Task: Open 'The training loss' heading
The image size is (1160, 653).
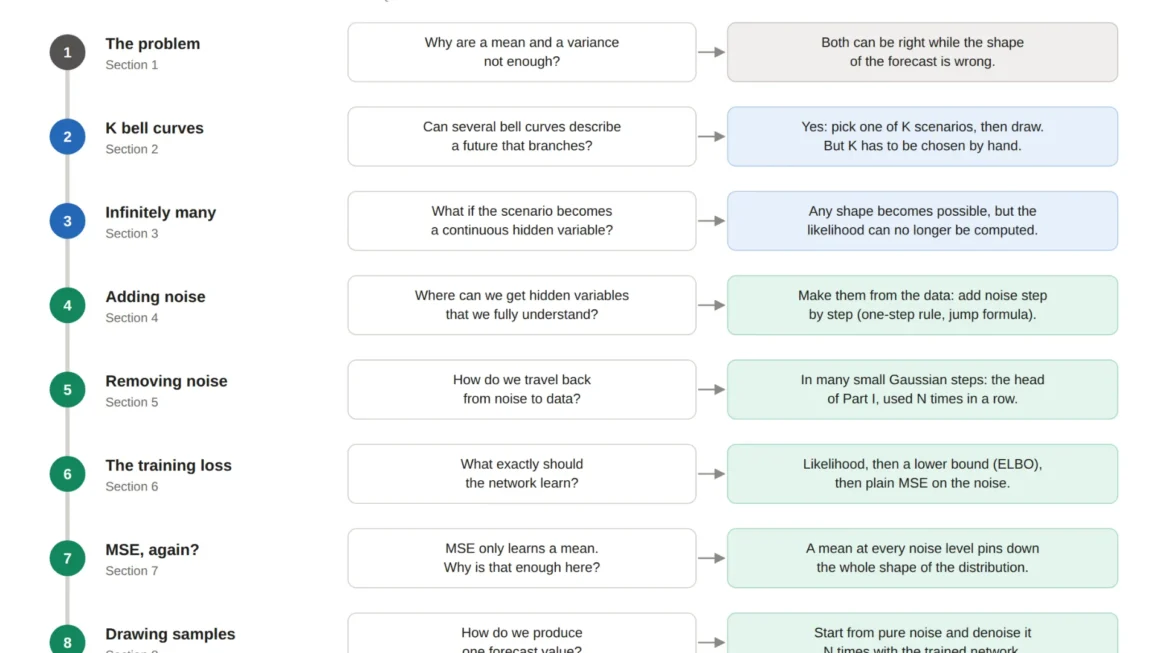Action: point(169,465)
